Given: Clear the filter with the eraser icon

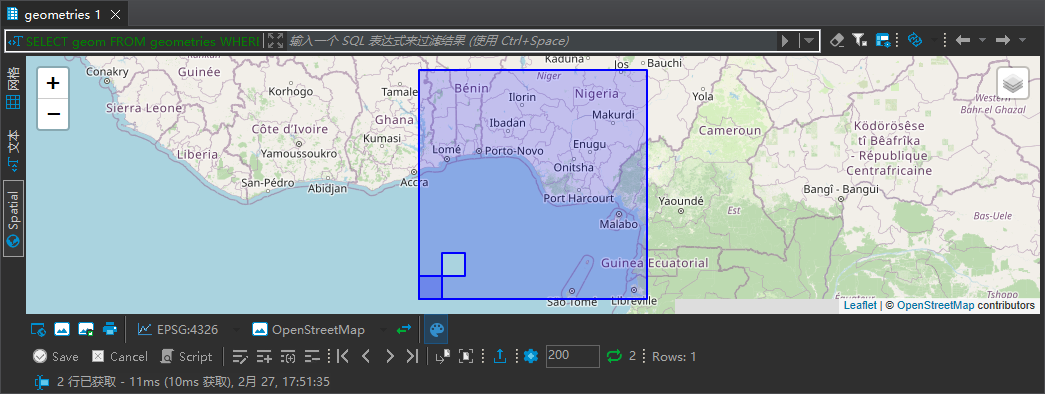Looking at the screenshot, I should pos(837,41).
